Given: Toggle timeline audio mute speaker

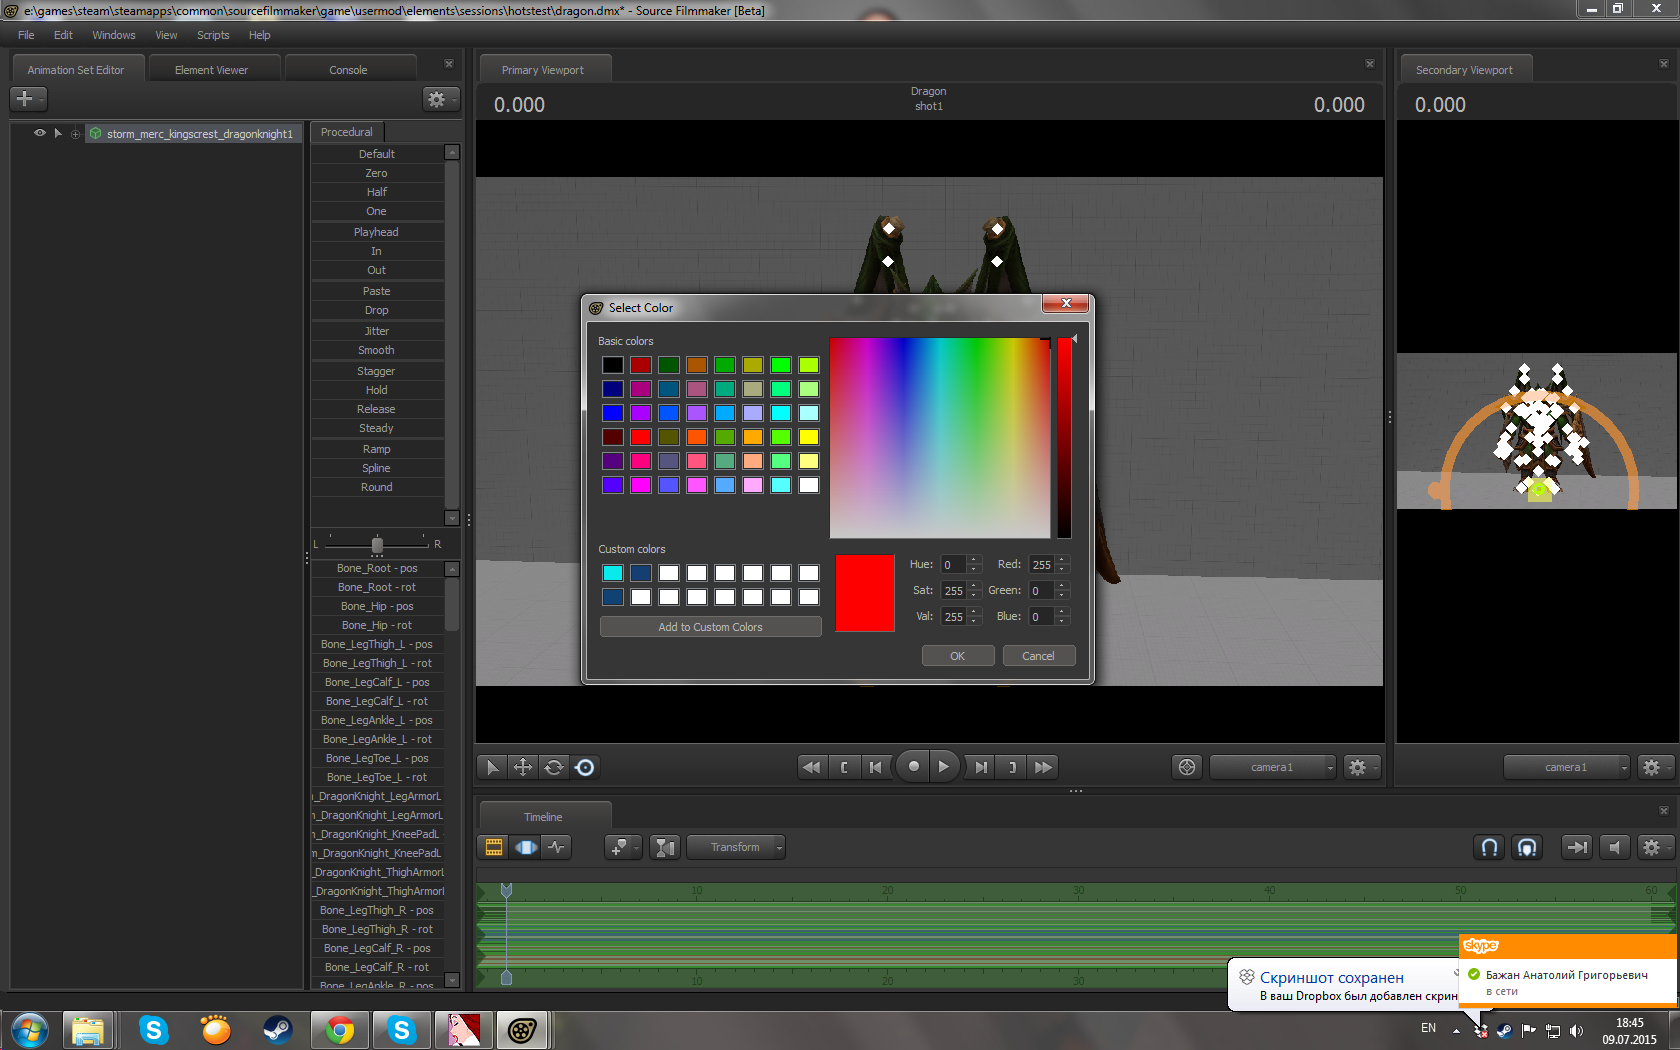Looking at the screenshot, I should pos(1614,847).
